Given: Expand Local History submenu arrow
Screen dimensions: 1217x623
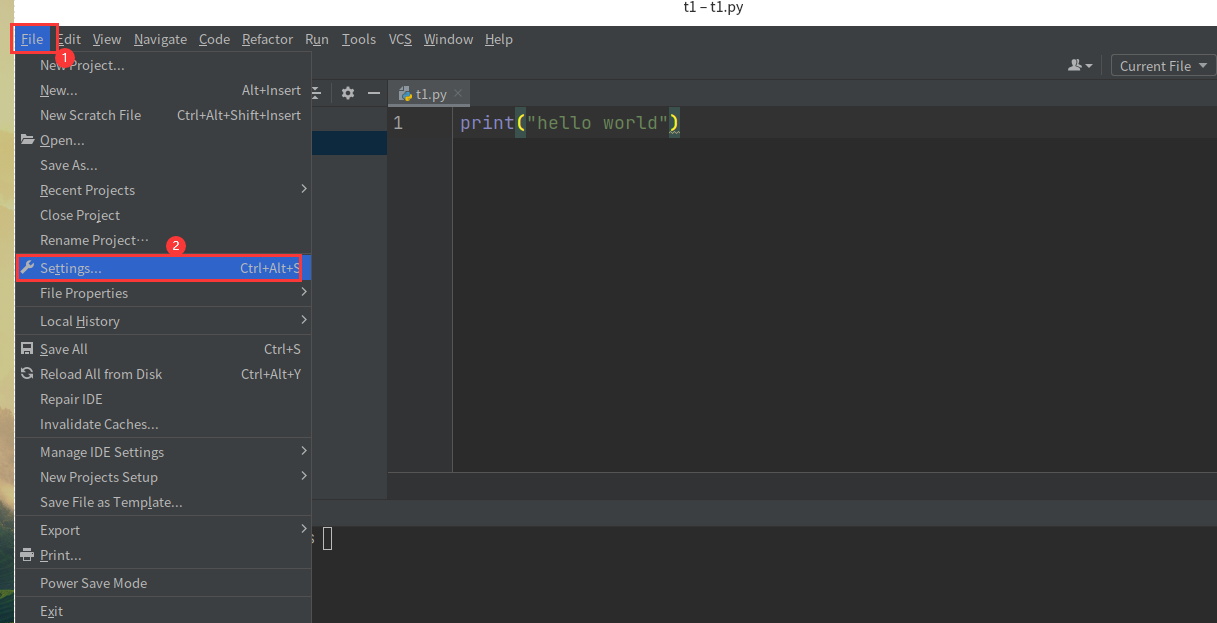Looking at the screenshot, I should click(x=304, y=320).
